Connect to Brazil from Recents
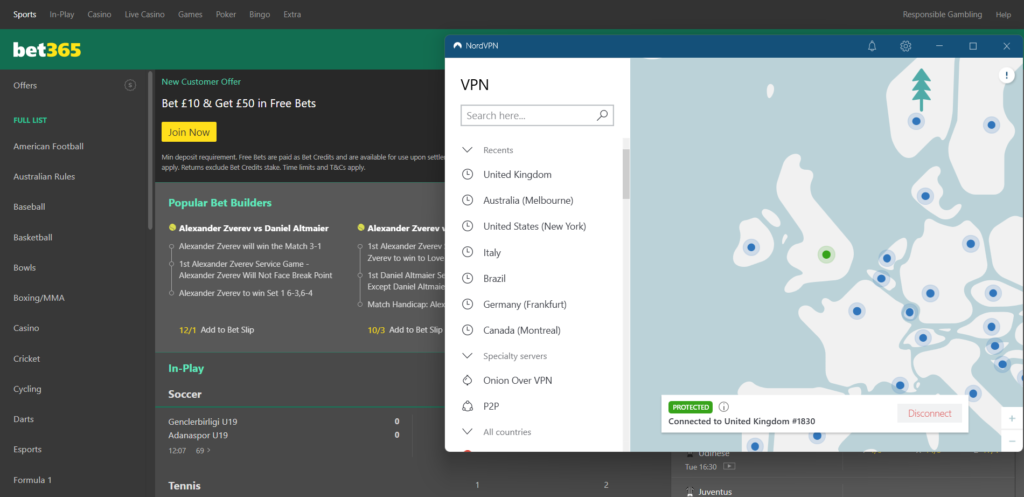Image resolution: width=1024 pixels, height=497 pixels. (494, 278)
